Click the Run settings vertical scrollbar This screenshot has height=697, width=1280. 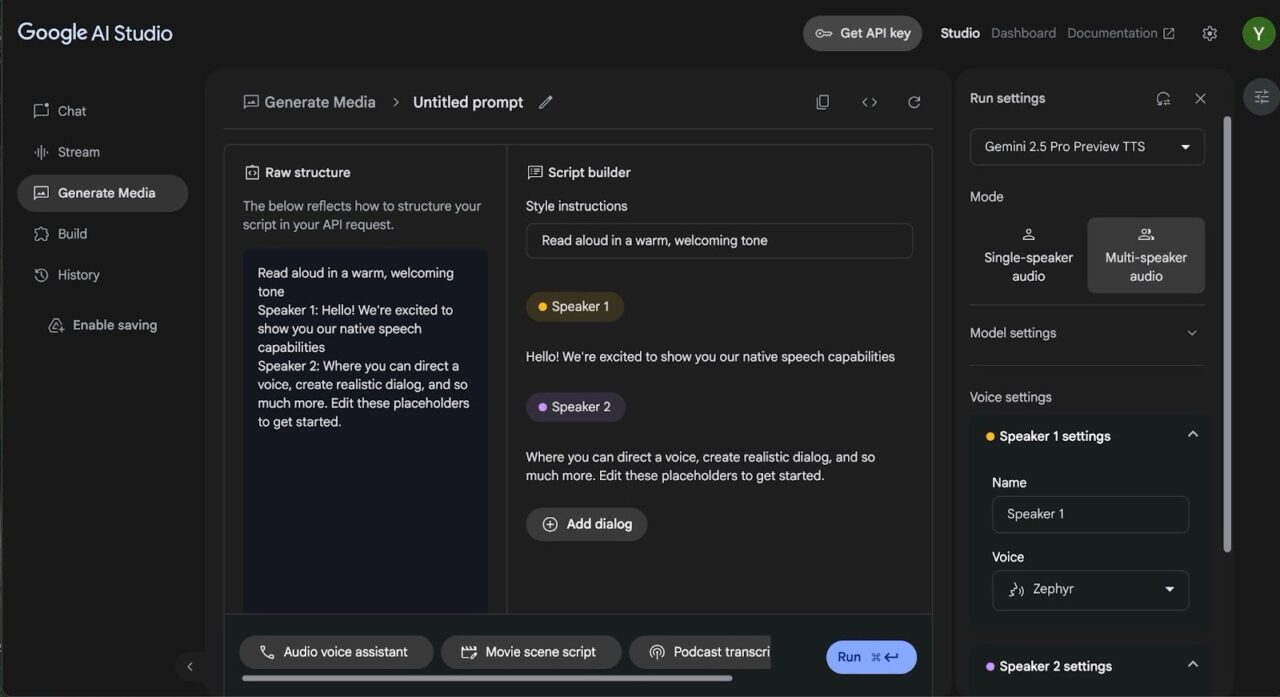(1227, 333)
